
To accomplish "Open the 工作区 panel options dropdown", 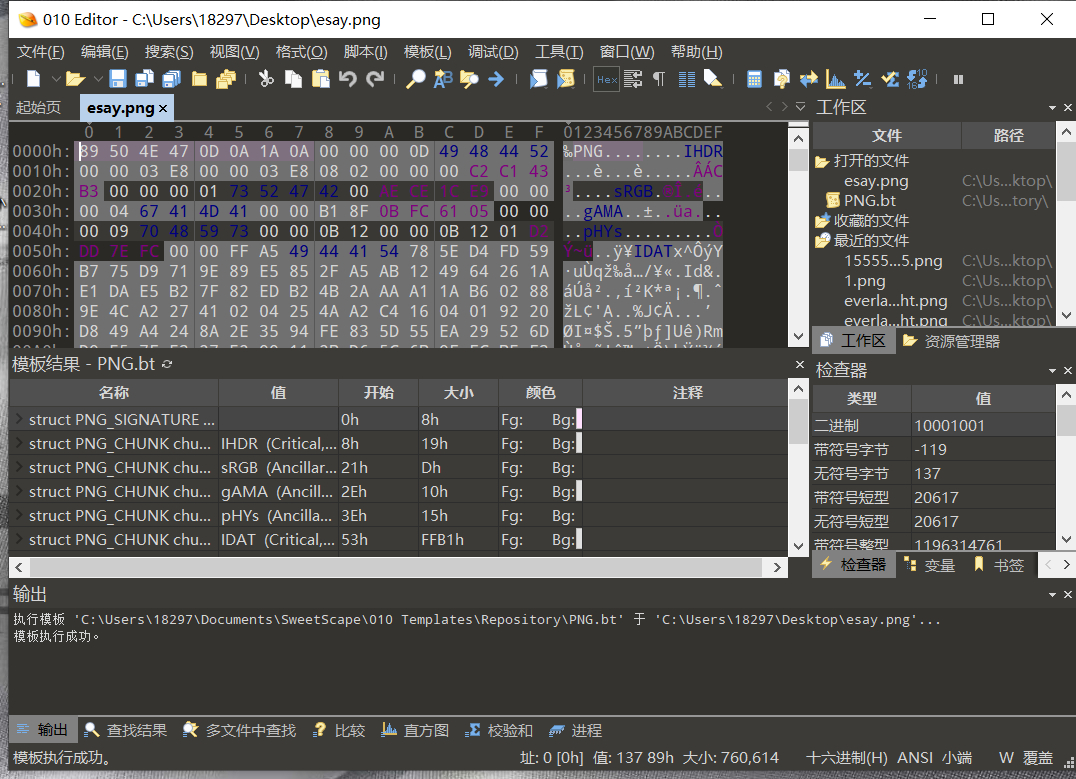I will (x=1052, y=108).
